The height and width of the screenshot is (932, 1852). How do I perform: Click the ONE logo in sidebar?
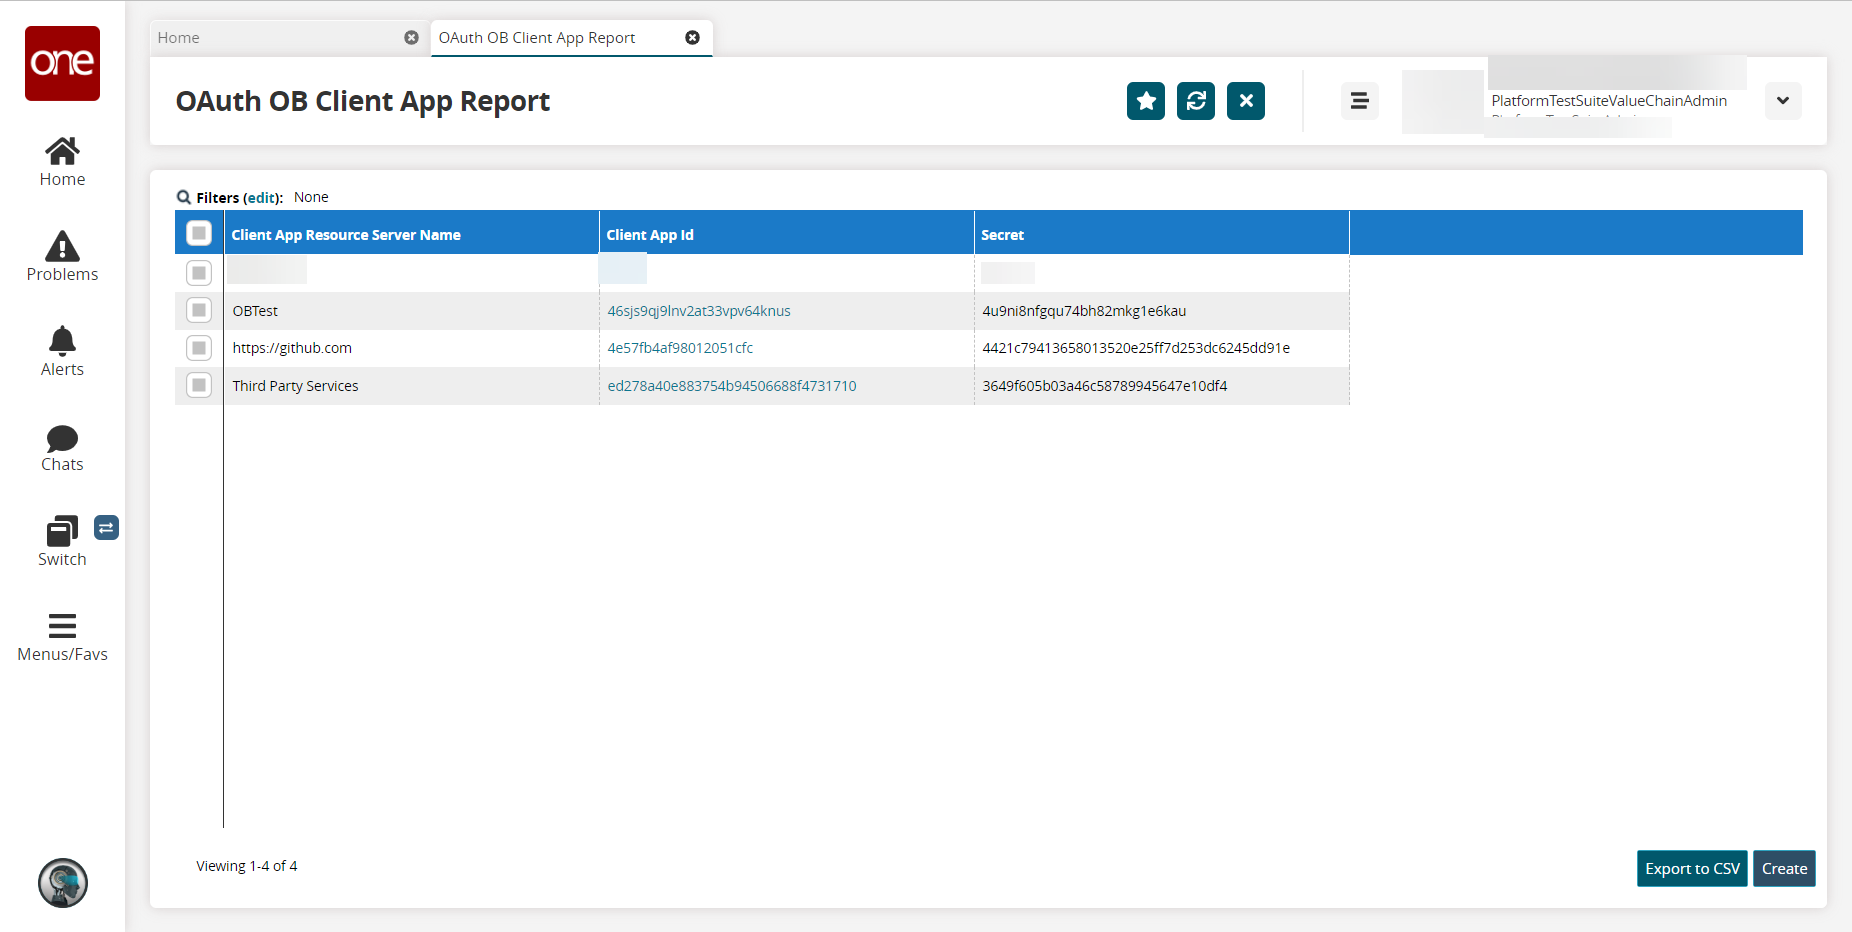click(62, 63)
